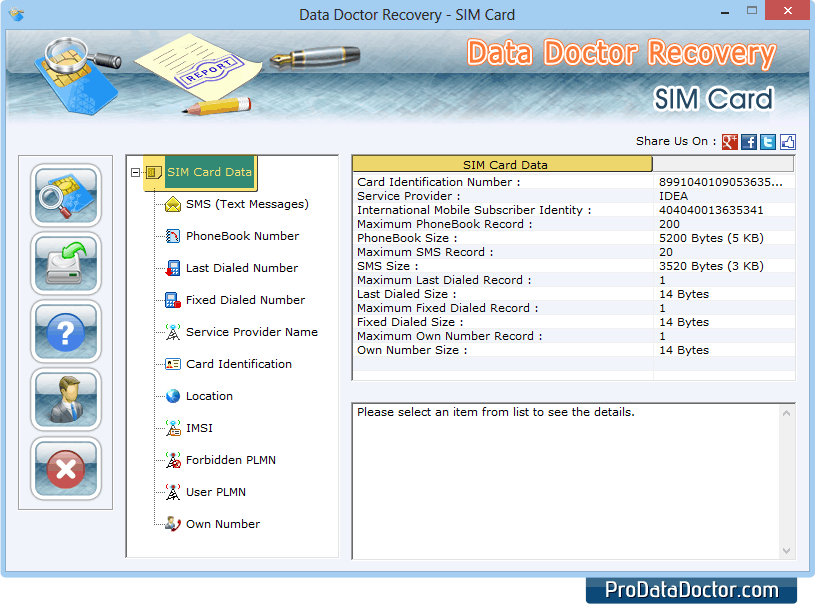Select SMS (Text Messages) tree item
This screenshot has width=815, height=604.
[247, 204]
